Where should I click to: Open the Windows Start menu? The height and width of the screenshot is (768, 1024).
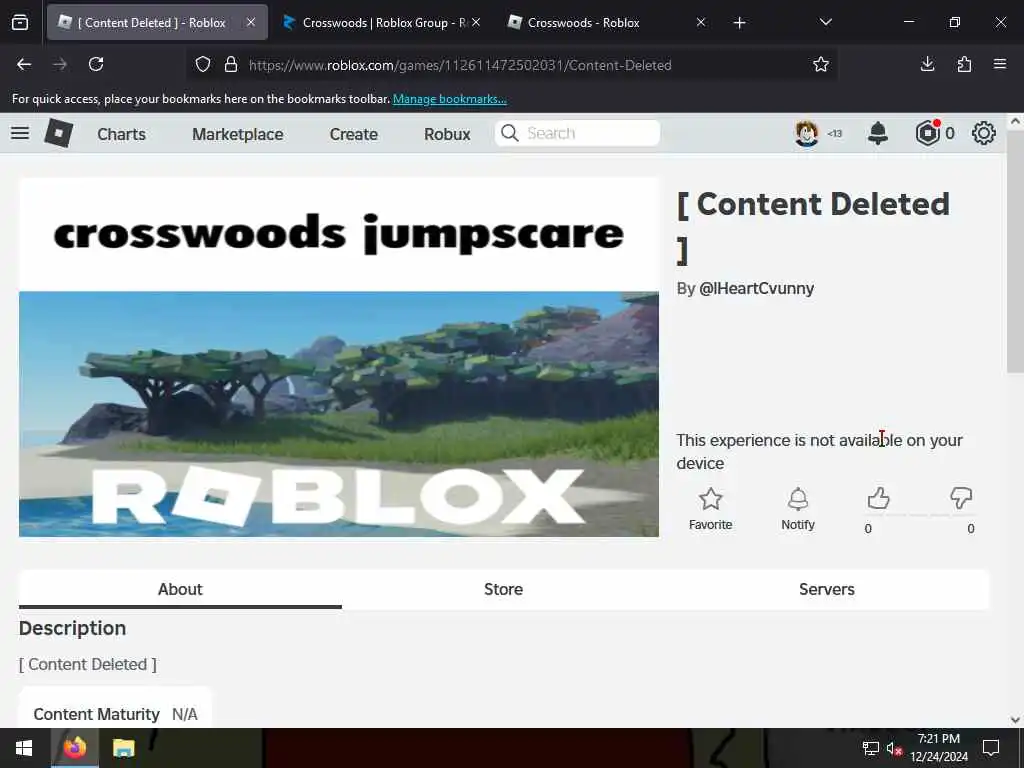pyautogui.click(x=24, y=748)
